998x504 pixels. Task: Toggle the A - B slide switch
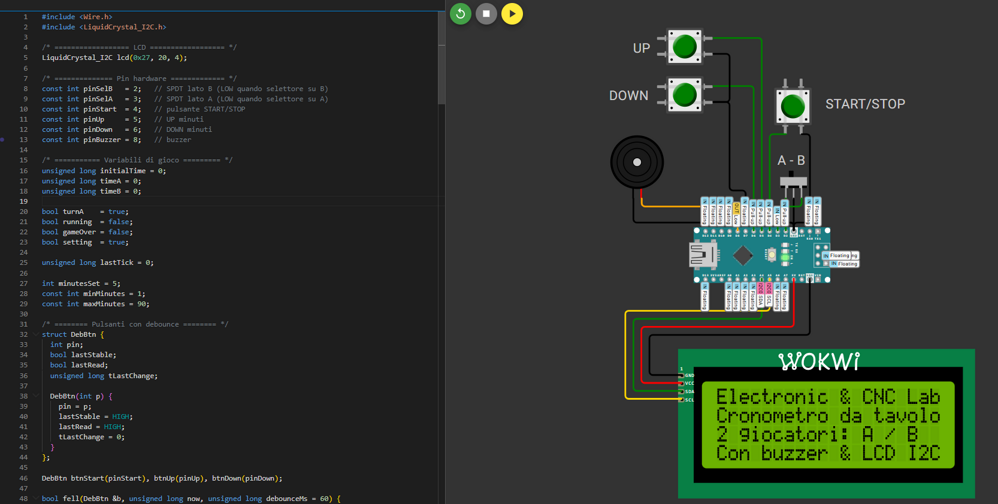click(x=793, y=181)
